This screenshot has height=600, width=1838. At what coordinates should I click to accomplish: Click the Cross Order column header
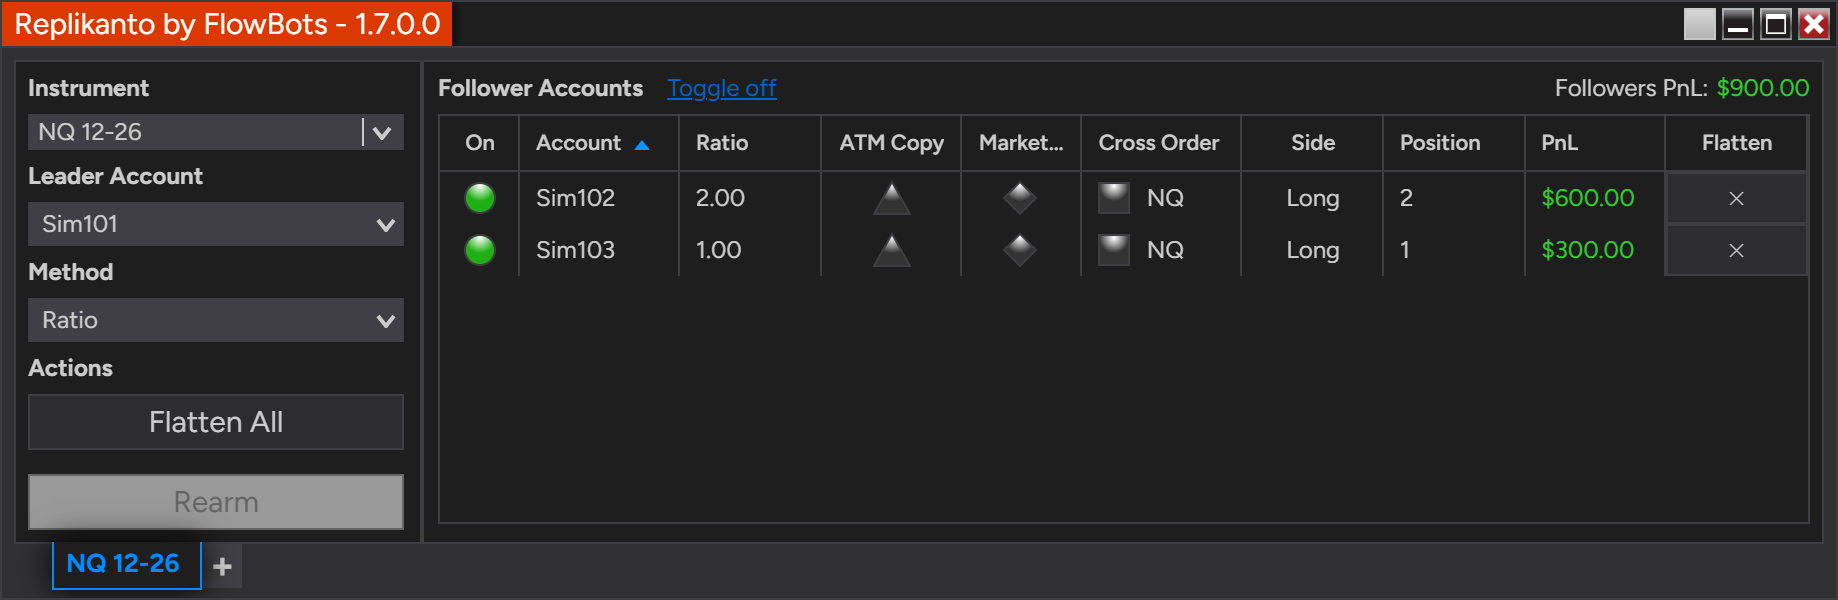[1160, 143]
